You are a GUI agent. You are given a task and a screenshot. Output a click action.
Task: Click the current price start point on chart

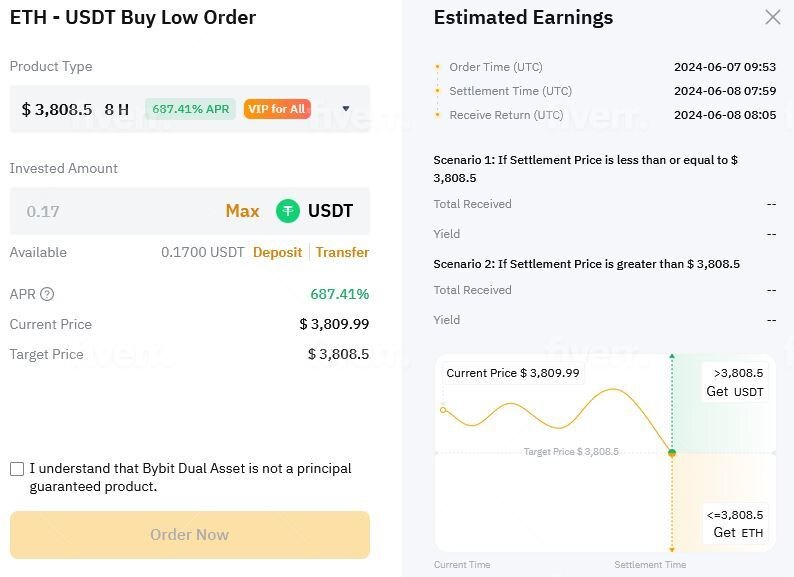(443, 409)
